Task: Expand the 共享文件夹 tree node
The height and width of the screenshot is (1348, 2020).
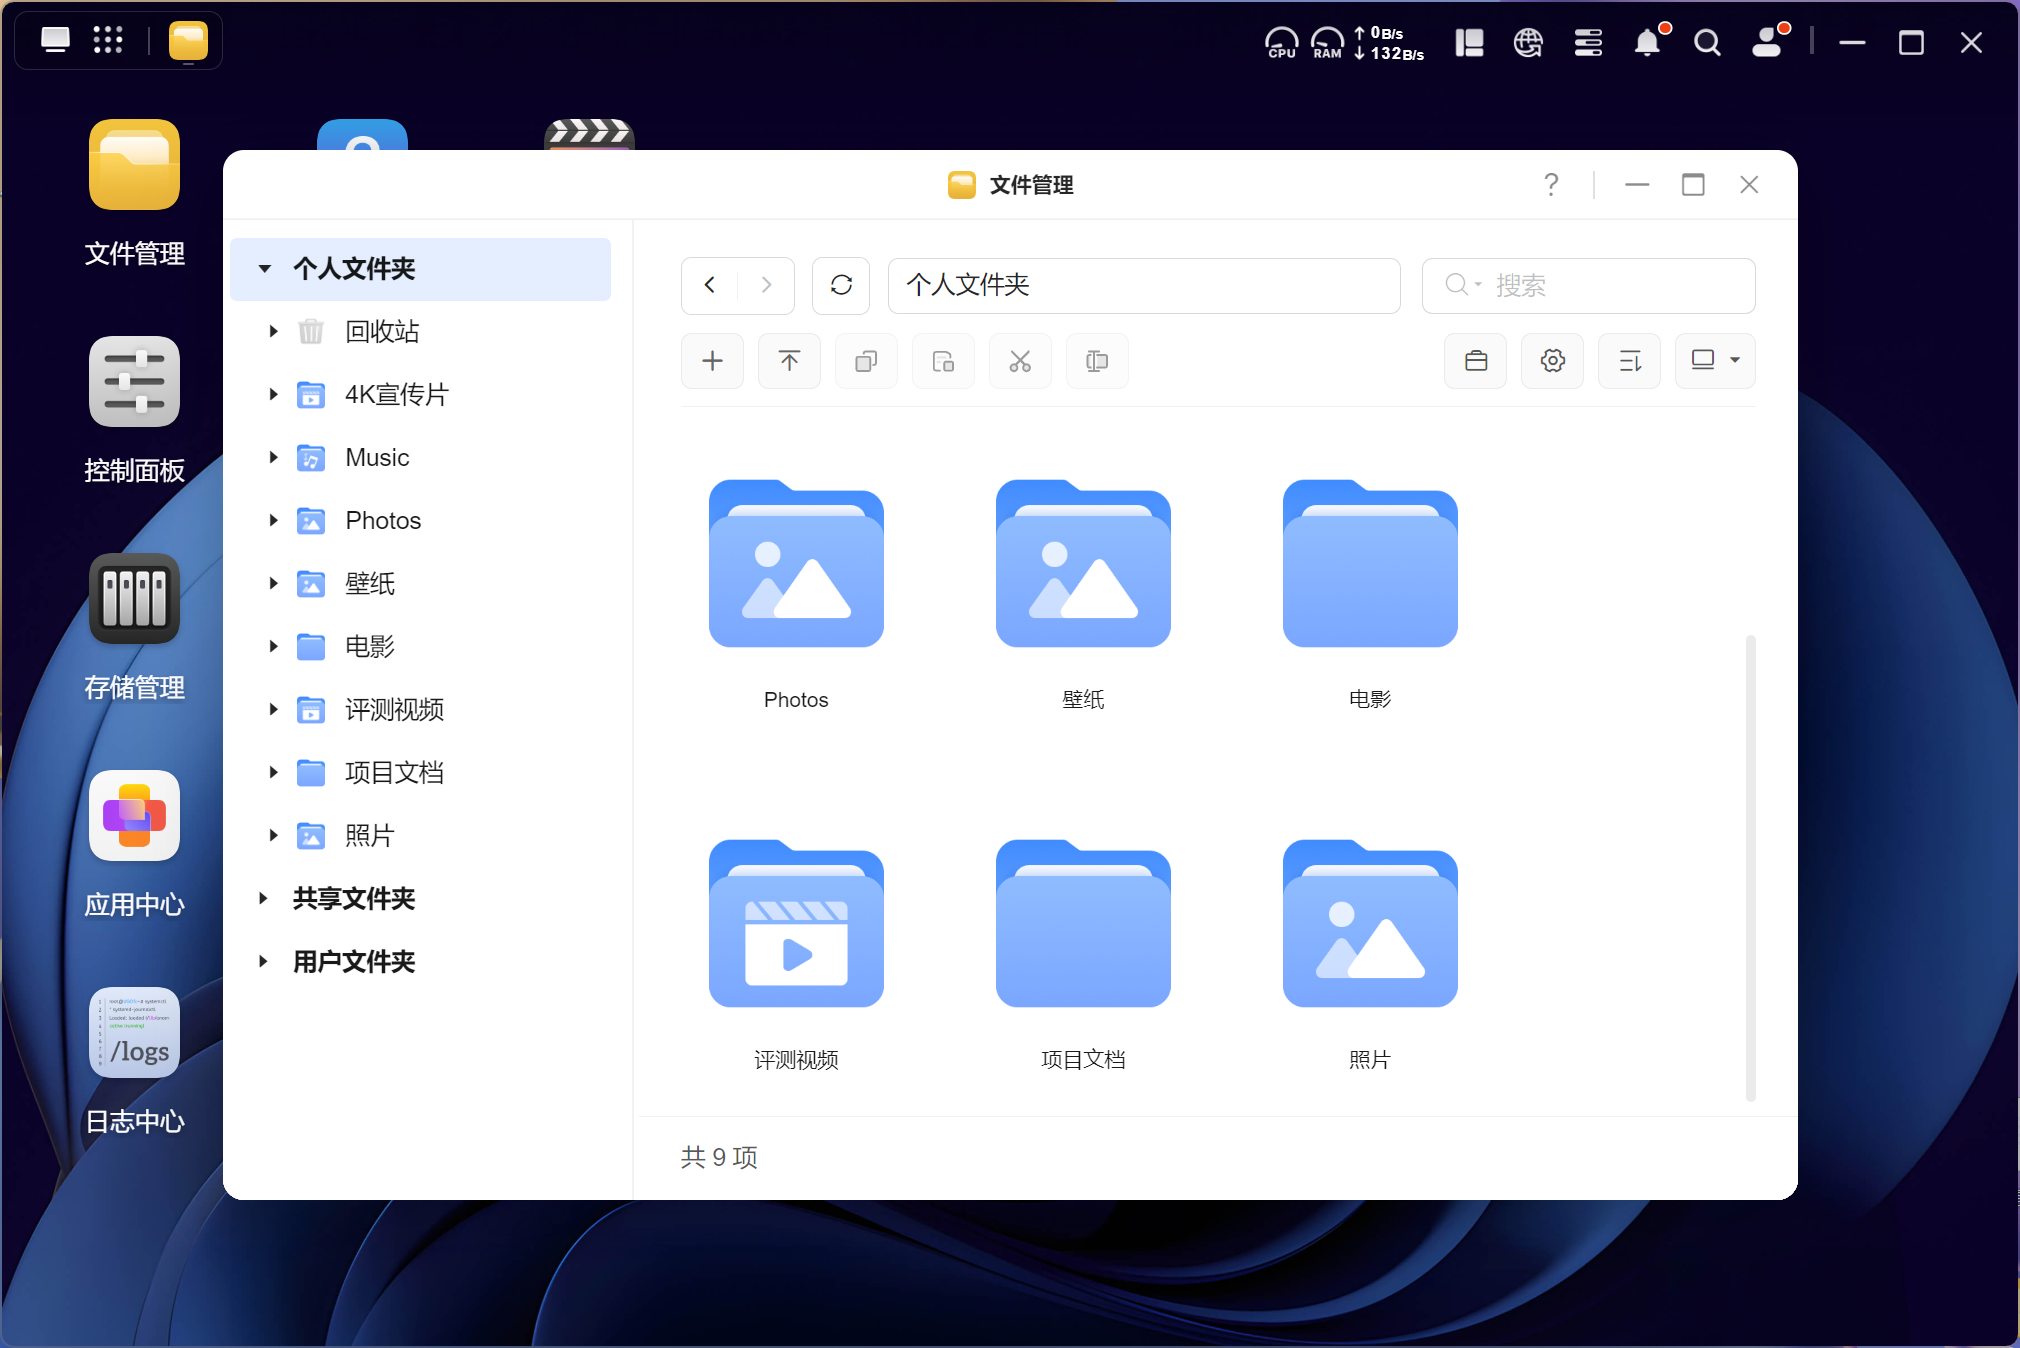Action: click(263, 898)
